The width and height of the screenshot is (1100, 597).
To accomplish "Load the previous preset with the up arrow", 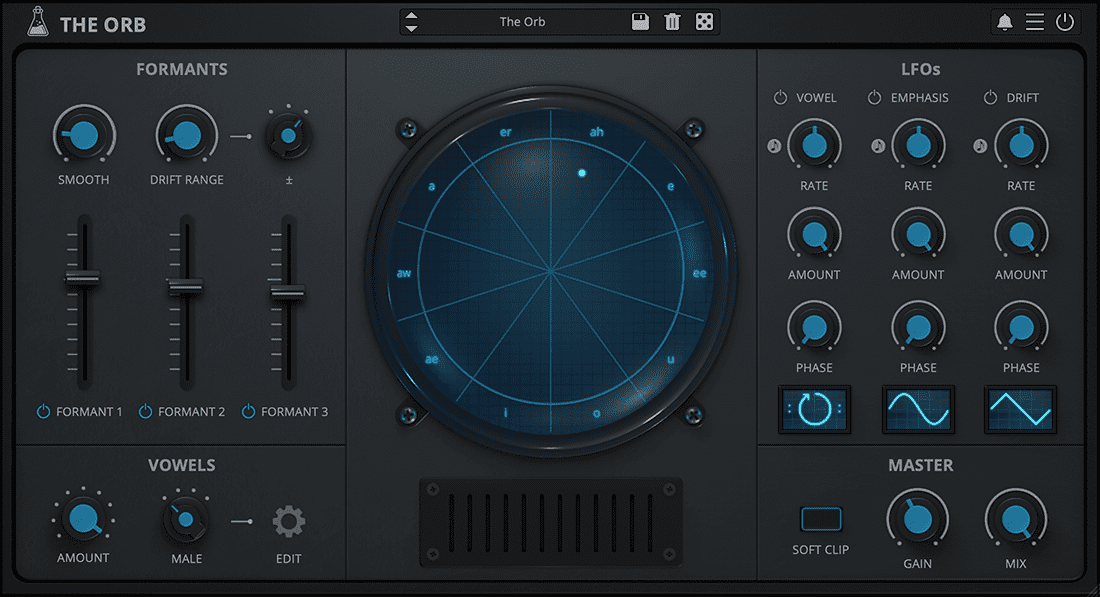I will tap(411, 15).
